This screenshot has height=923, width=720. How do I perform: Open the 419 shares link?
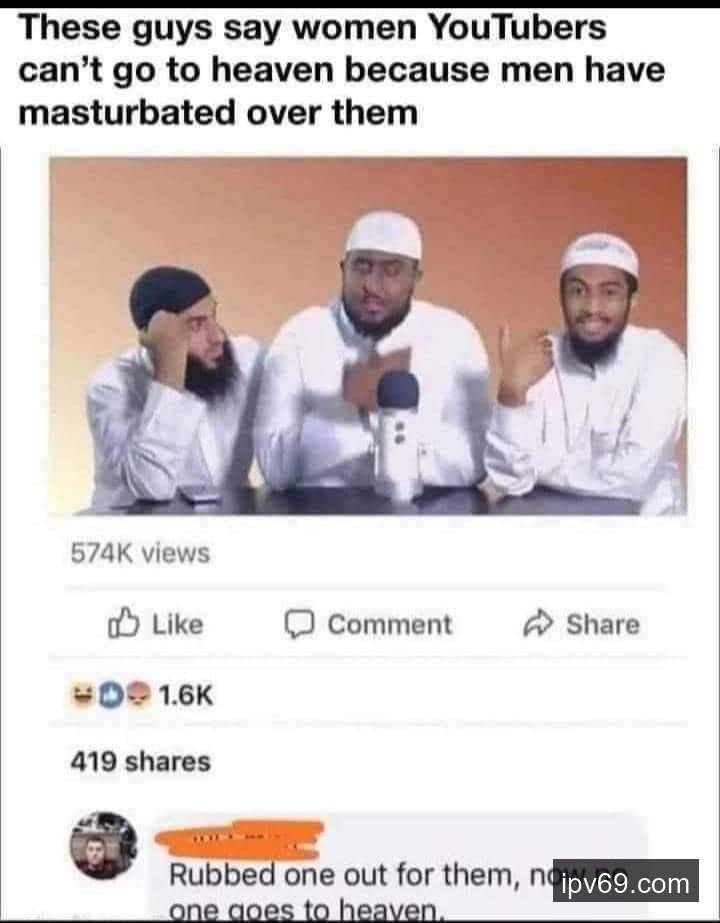141,761
